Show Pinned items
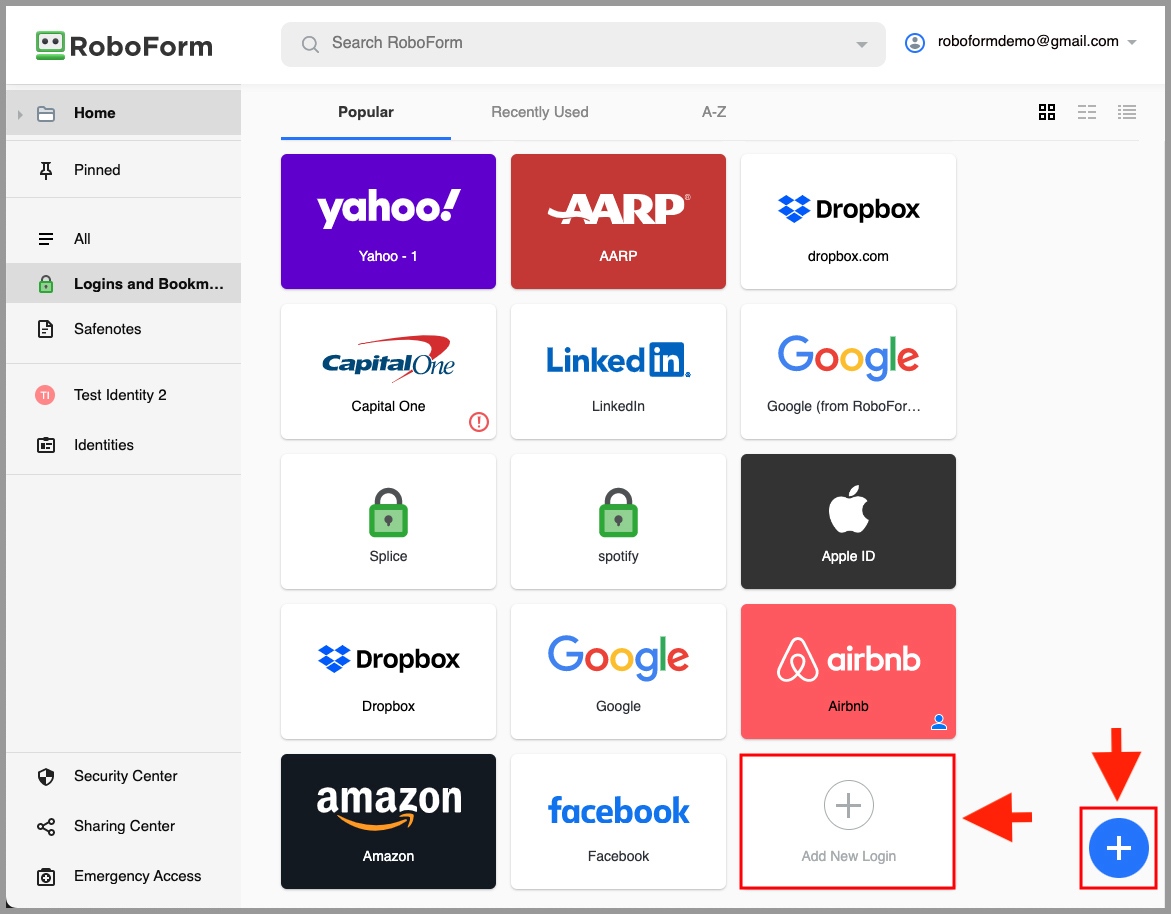This screenshot has height=914, width=1171. (97, 169)
